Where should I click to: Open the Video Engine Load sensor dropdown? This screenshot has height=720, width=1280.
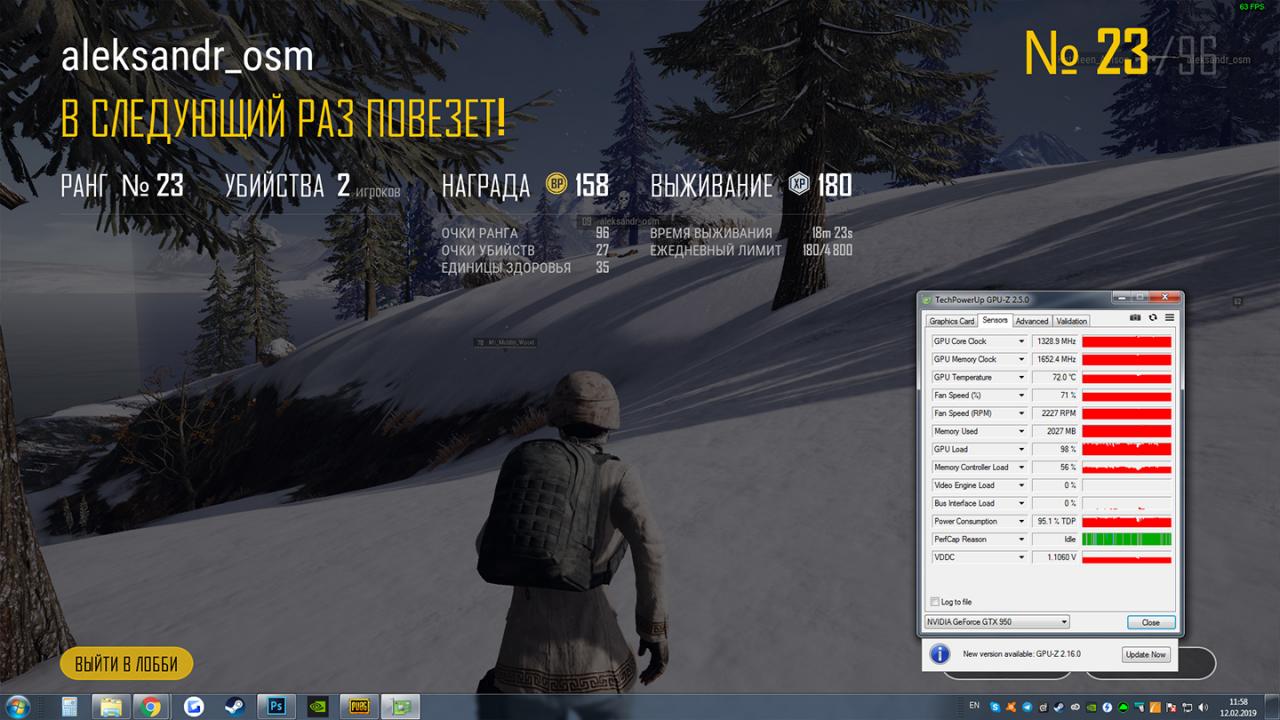tap(1021, 486)
